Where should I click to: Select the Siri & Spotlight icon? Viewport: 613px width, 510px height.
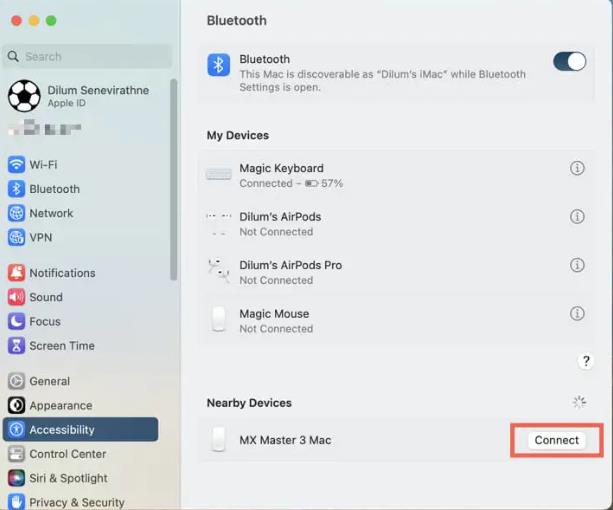tap(16, 478)
